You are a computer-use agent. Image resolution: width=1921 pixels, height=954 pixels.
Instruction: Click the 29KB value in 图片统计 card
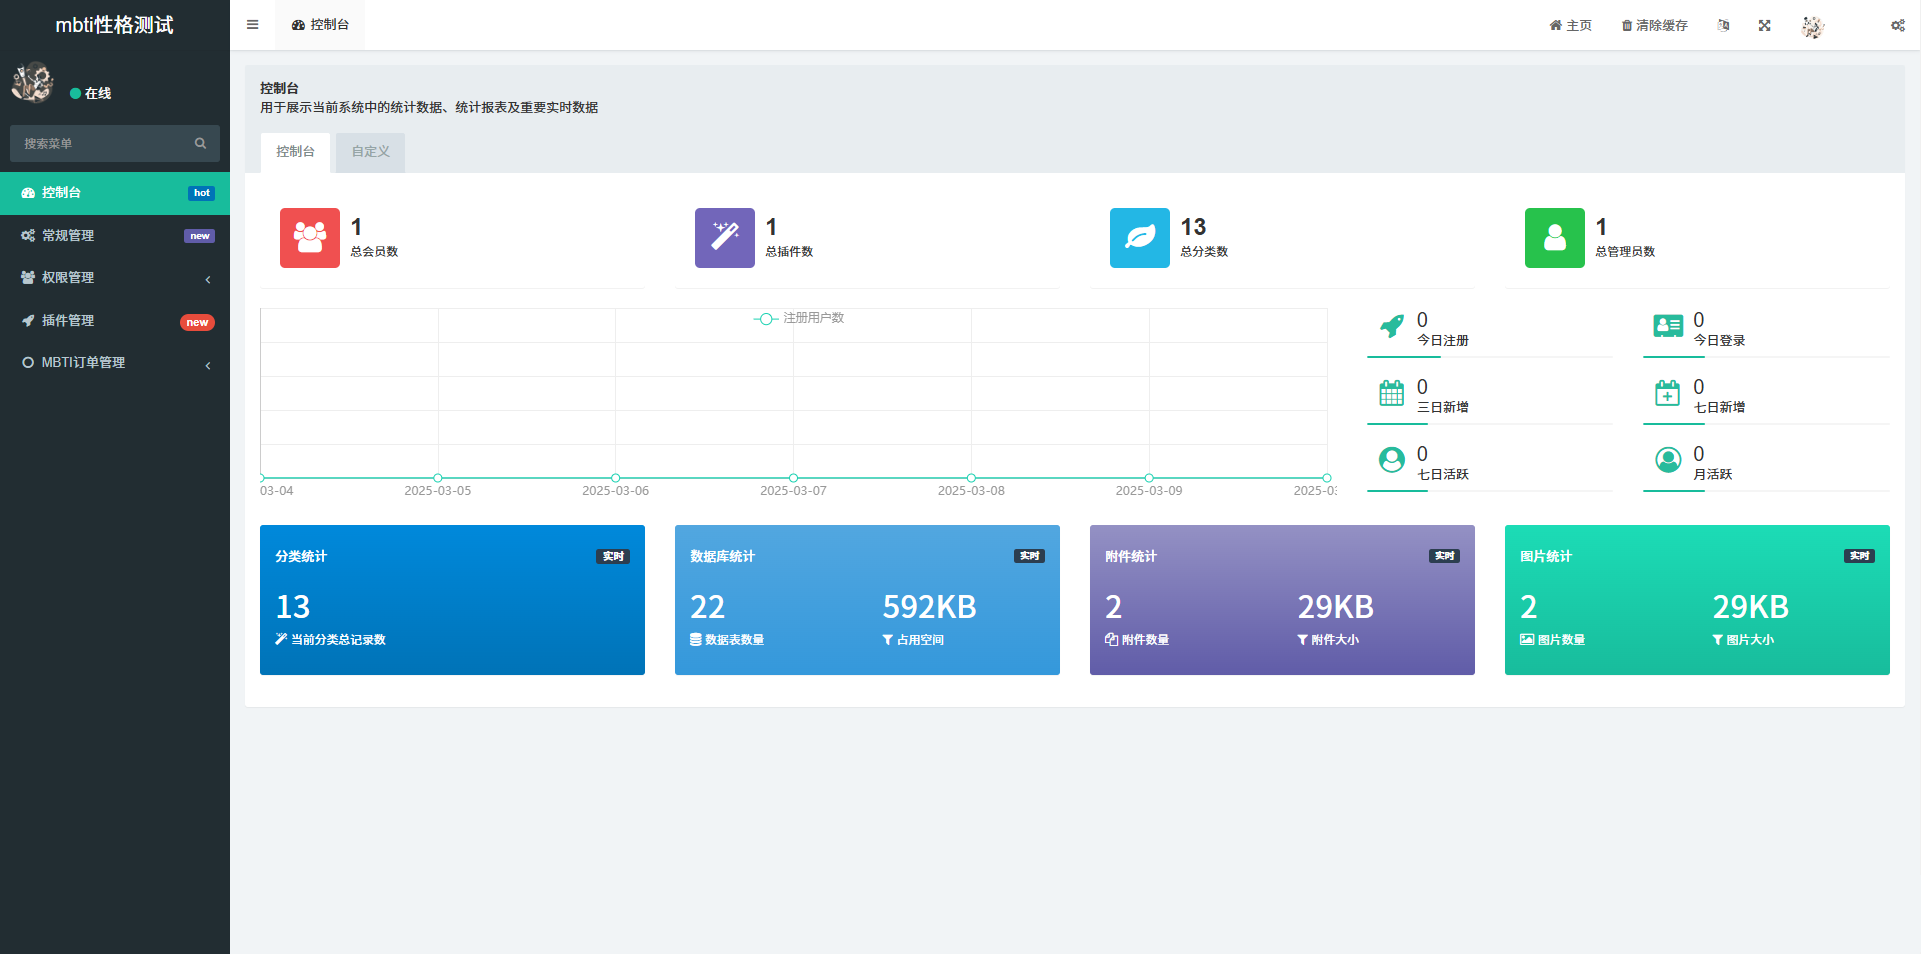tap(1750, 607)
